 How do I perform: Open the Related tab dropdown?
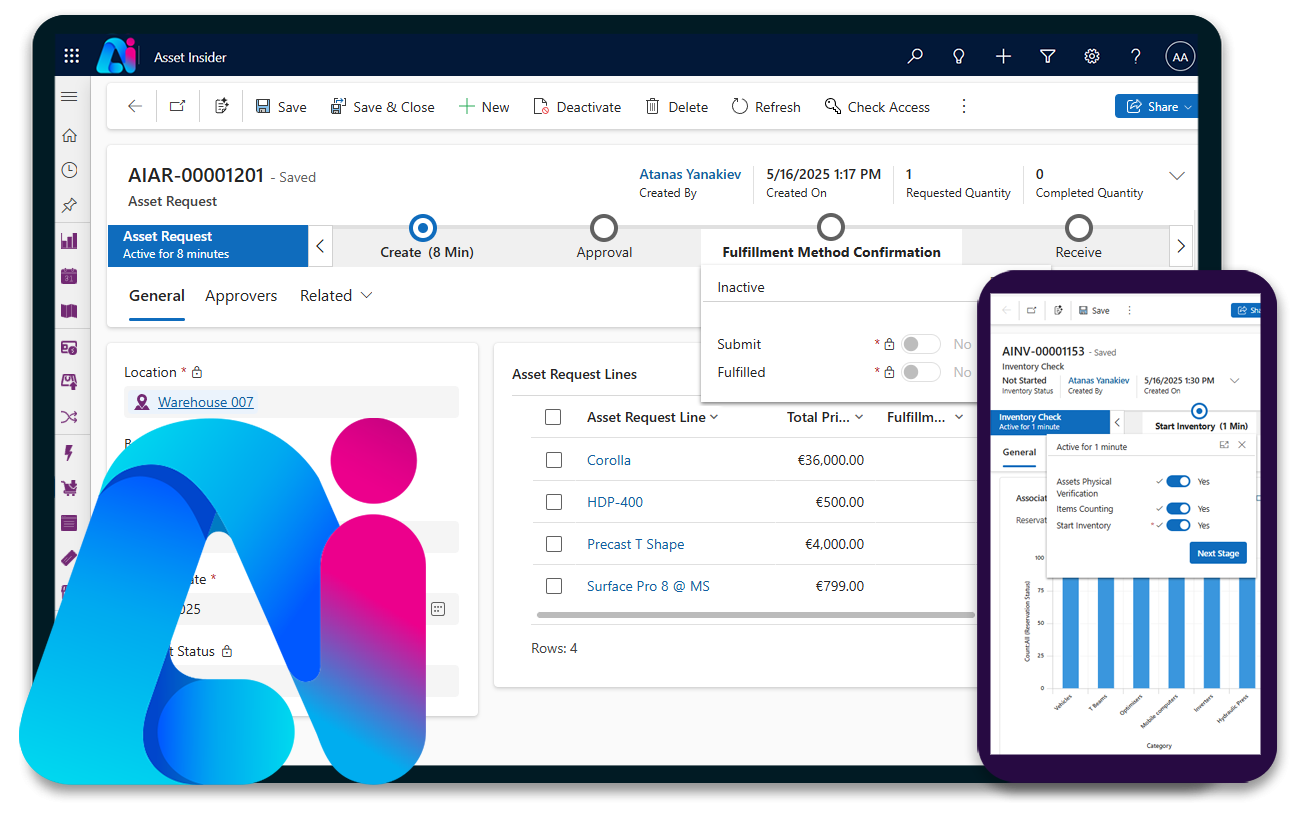[x=336, y=296]
